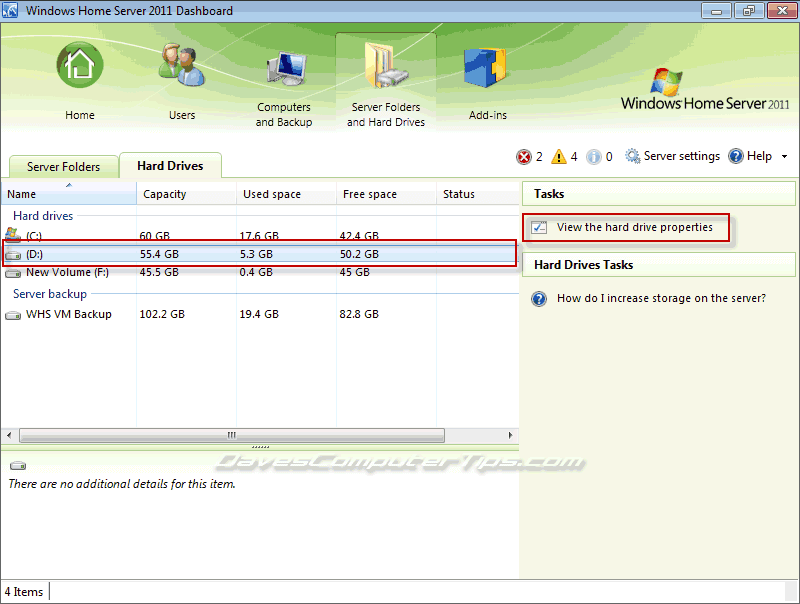Open Server settings
Viewport: 800px width, 604px height.
[682, 156]
